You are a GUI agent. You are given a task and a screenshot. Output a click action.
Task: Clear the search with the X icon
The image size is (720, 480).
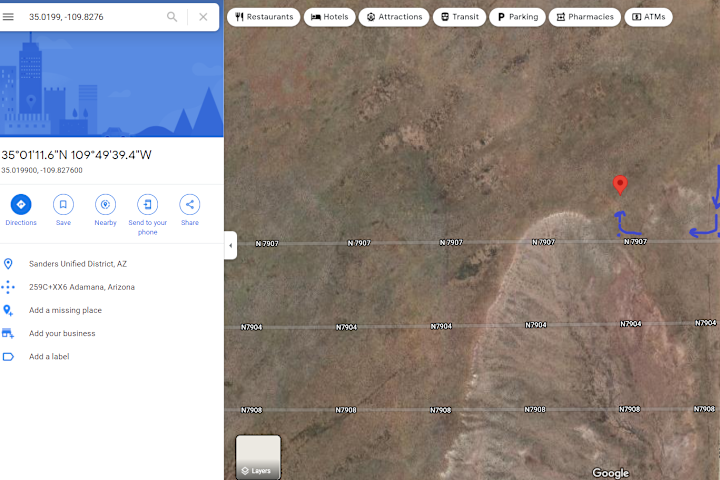click(203, 17)
